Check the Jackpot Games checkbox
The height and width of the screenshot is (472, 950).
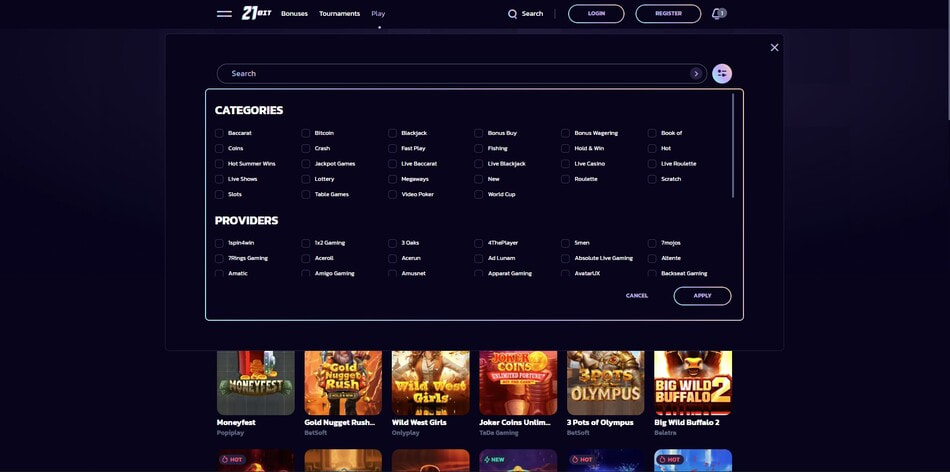(306, 164)
